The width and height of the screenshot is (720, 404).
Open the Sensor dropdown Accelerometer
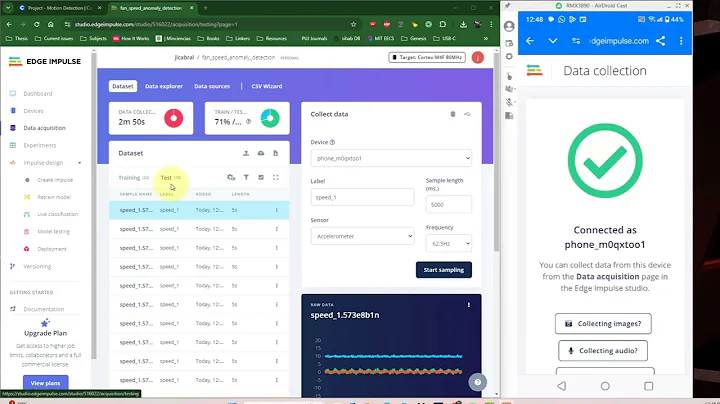coord(362,236)
